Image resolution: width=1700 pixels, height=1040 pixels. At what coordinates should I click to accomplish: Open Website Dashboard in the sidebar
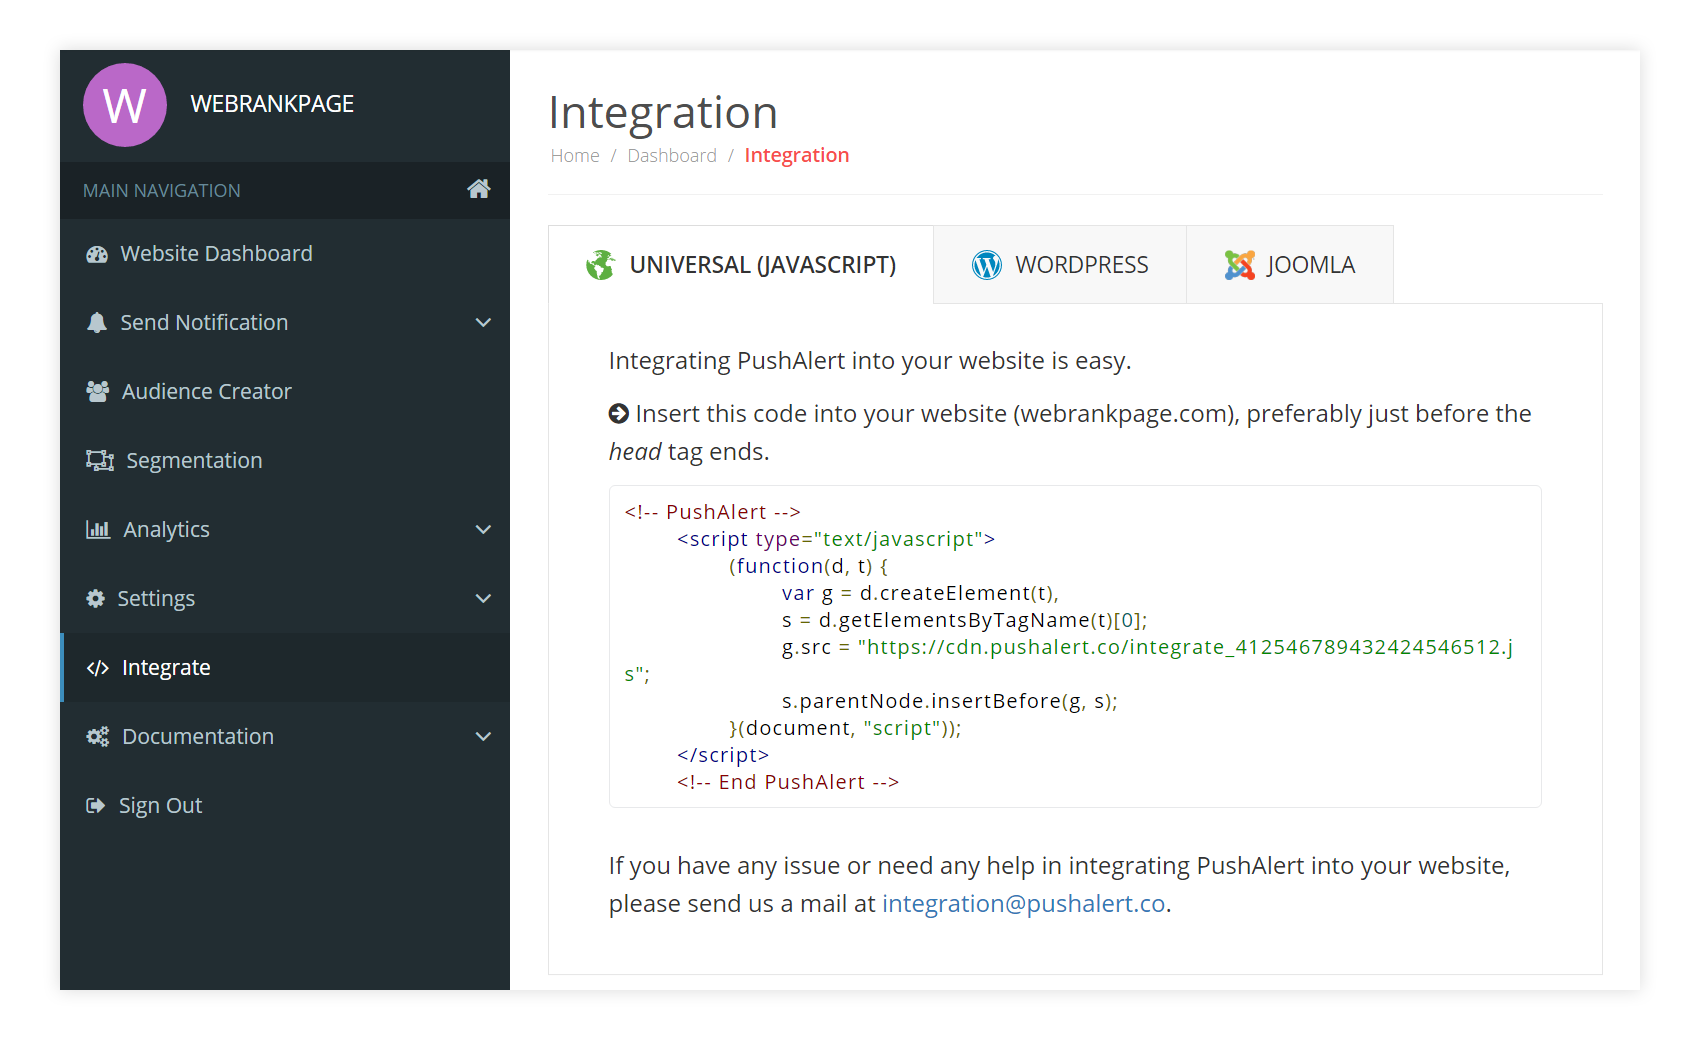pos(285,254)
